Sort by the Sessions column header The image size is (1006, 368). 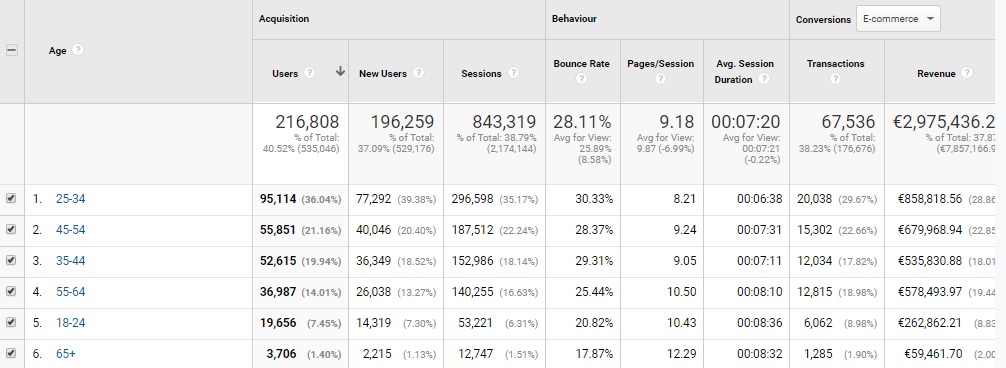pos(481,73)
